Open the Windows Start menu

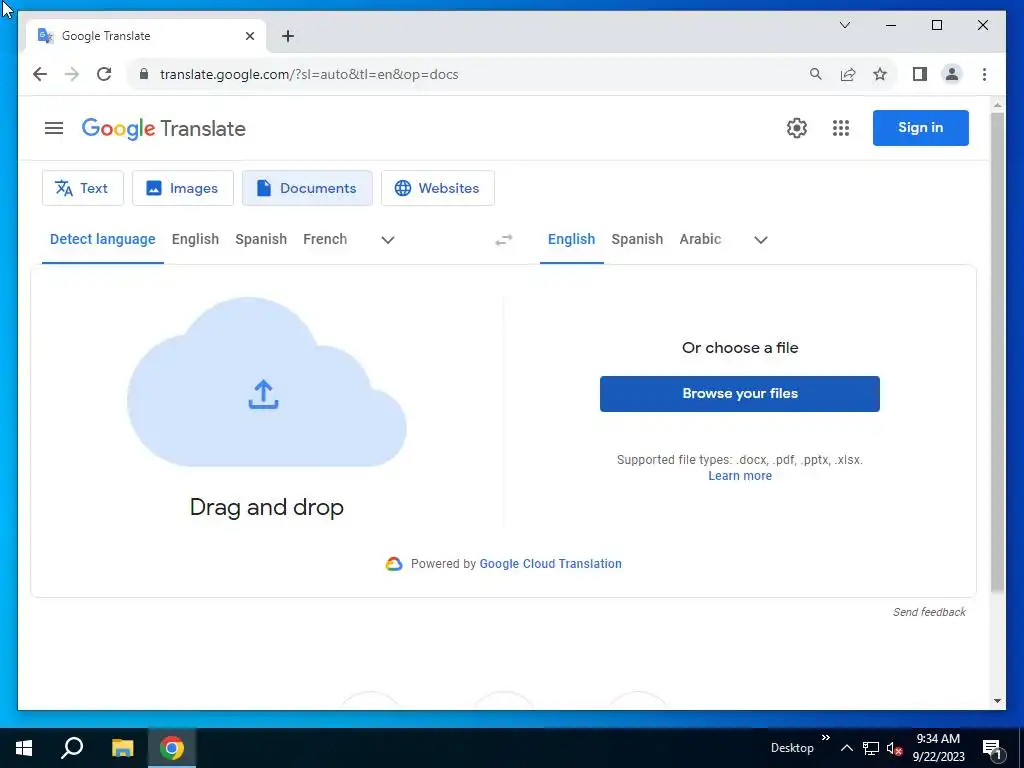point(24,748)
